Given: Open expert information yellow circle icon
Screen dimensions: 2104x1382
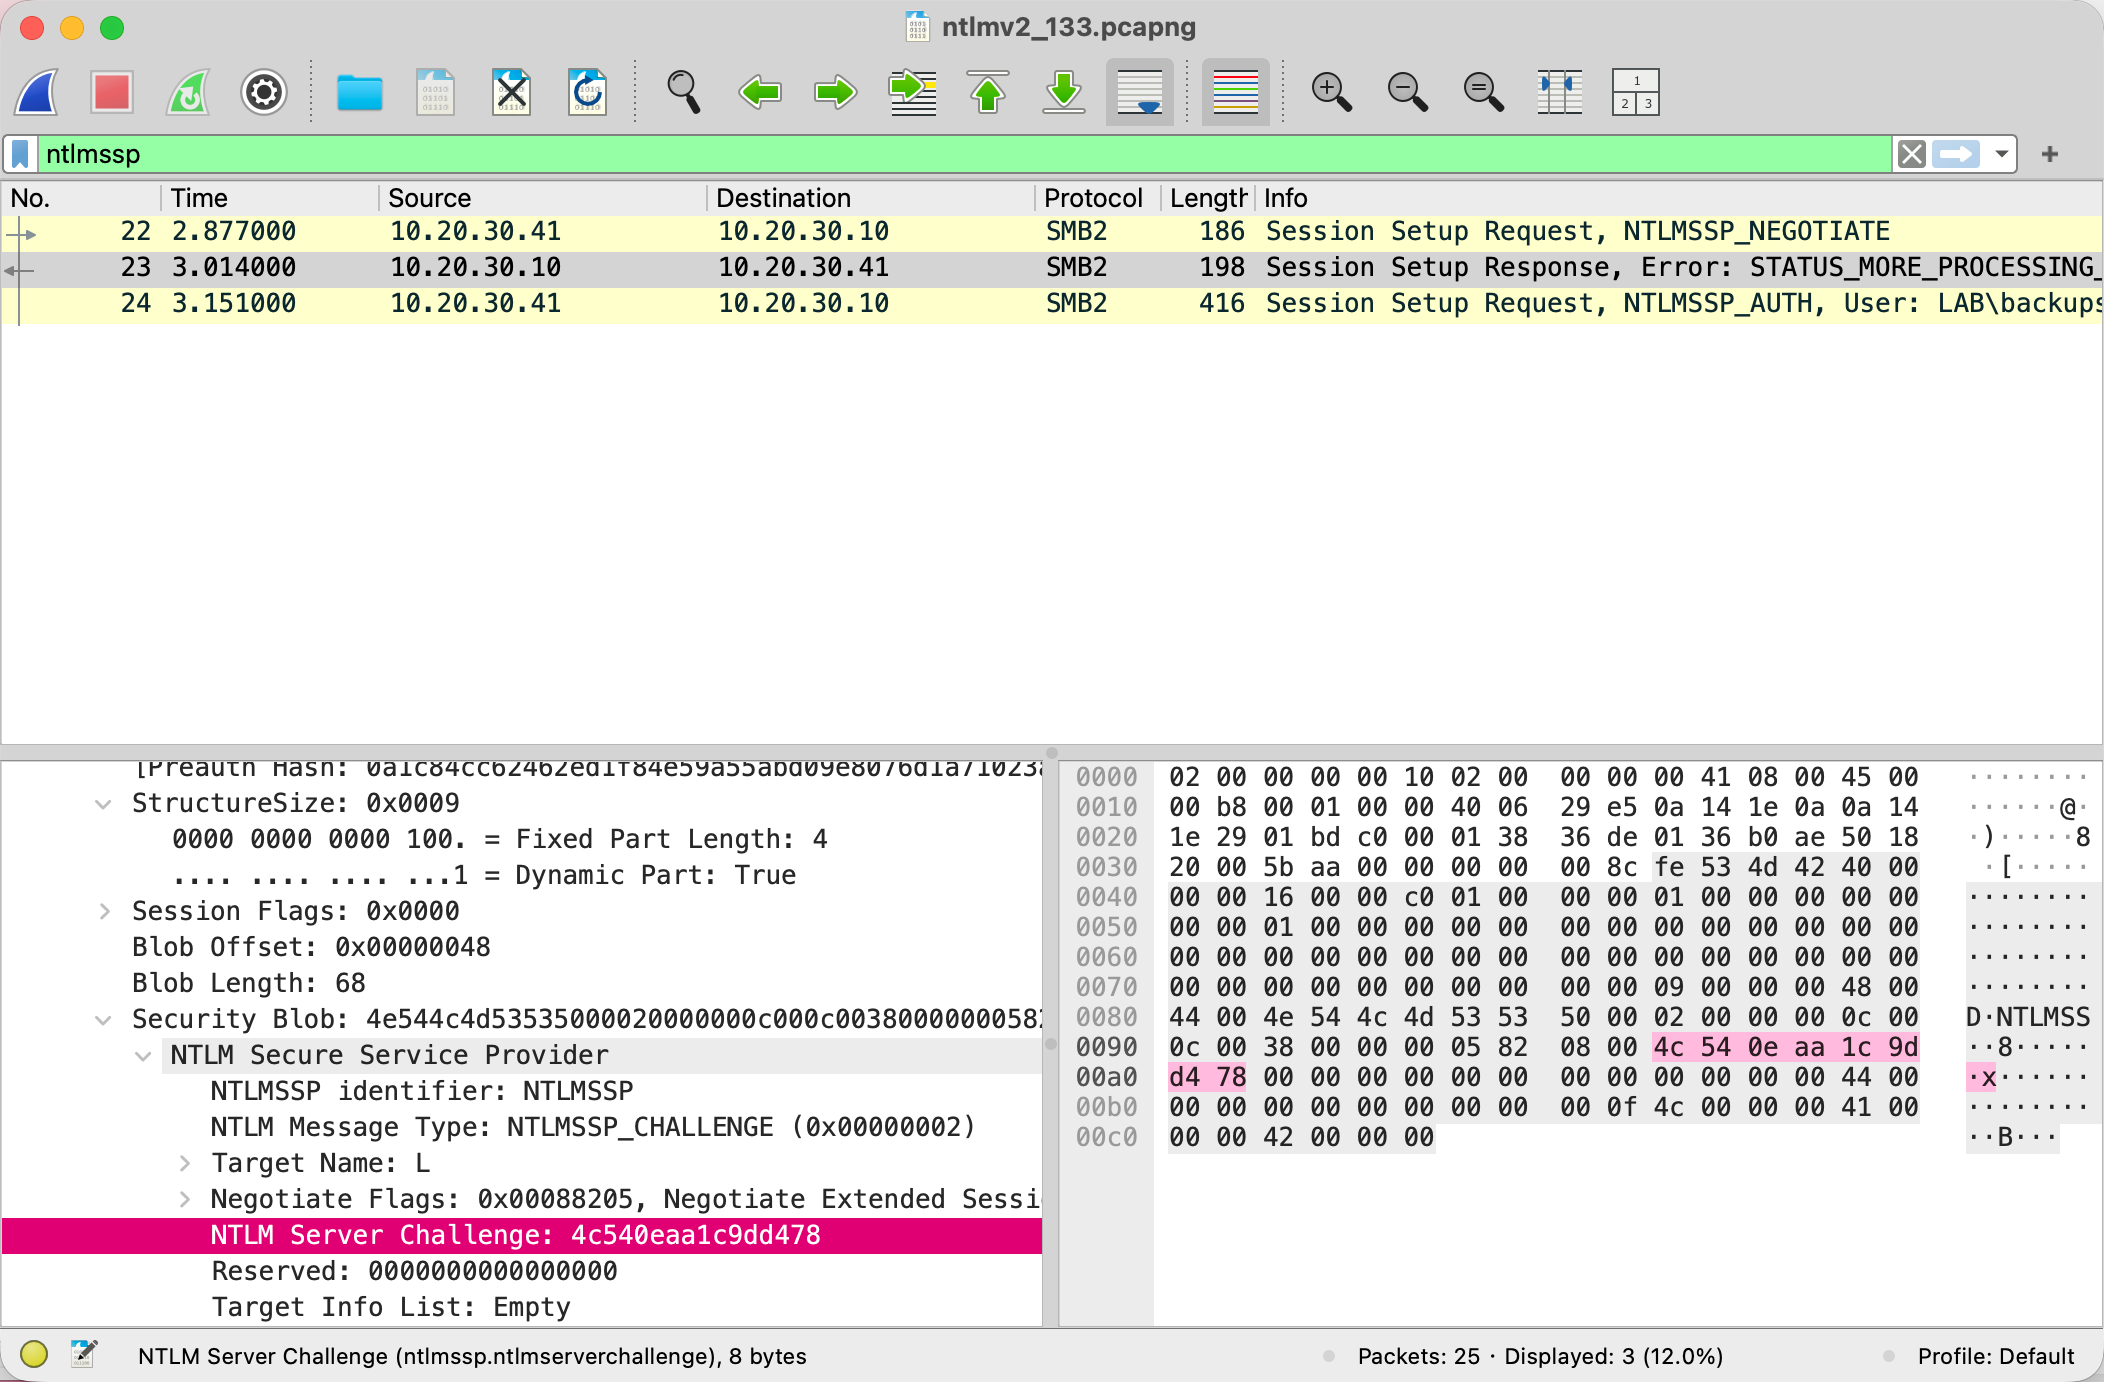Looking at the screenshot, I should [34, 1354].
